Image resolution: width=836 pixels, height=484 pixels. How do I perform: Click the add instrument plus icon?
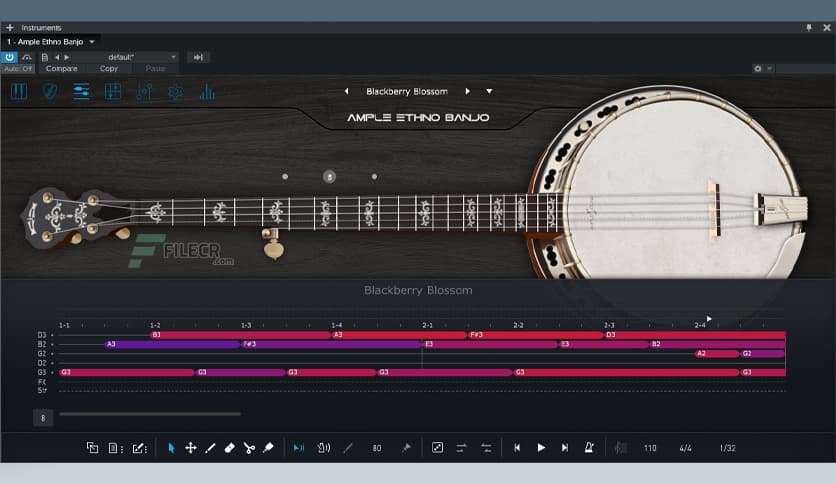point(10,27)
